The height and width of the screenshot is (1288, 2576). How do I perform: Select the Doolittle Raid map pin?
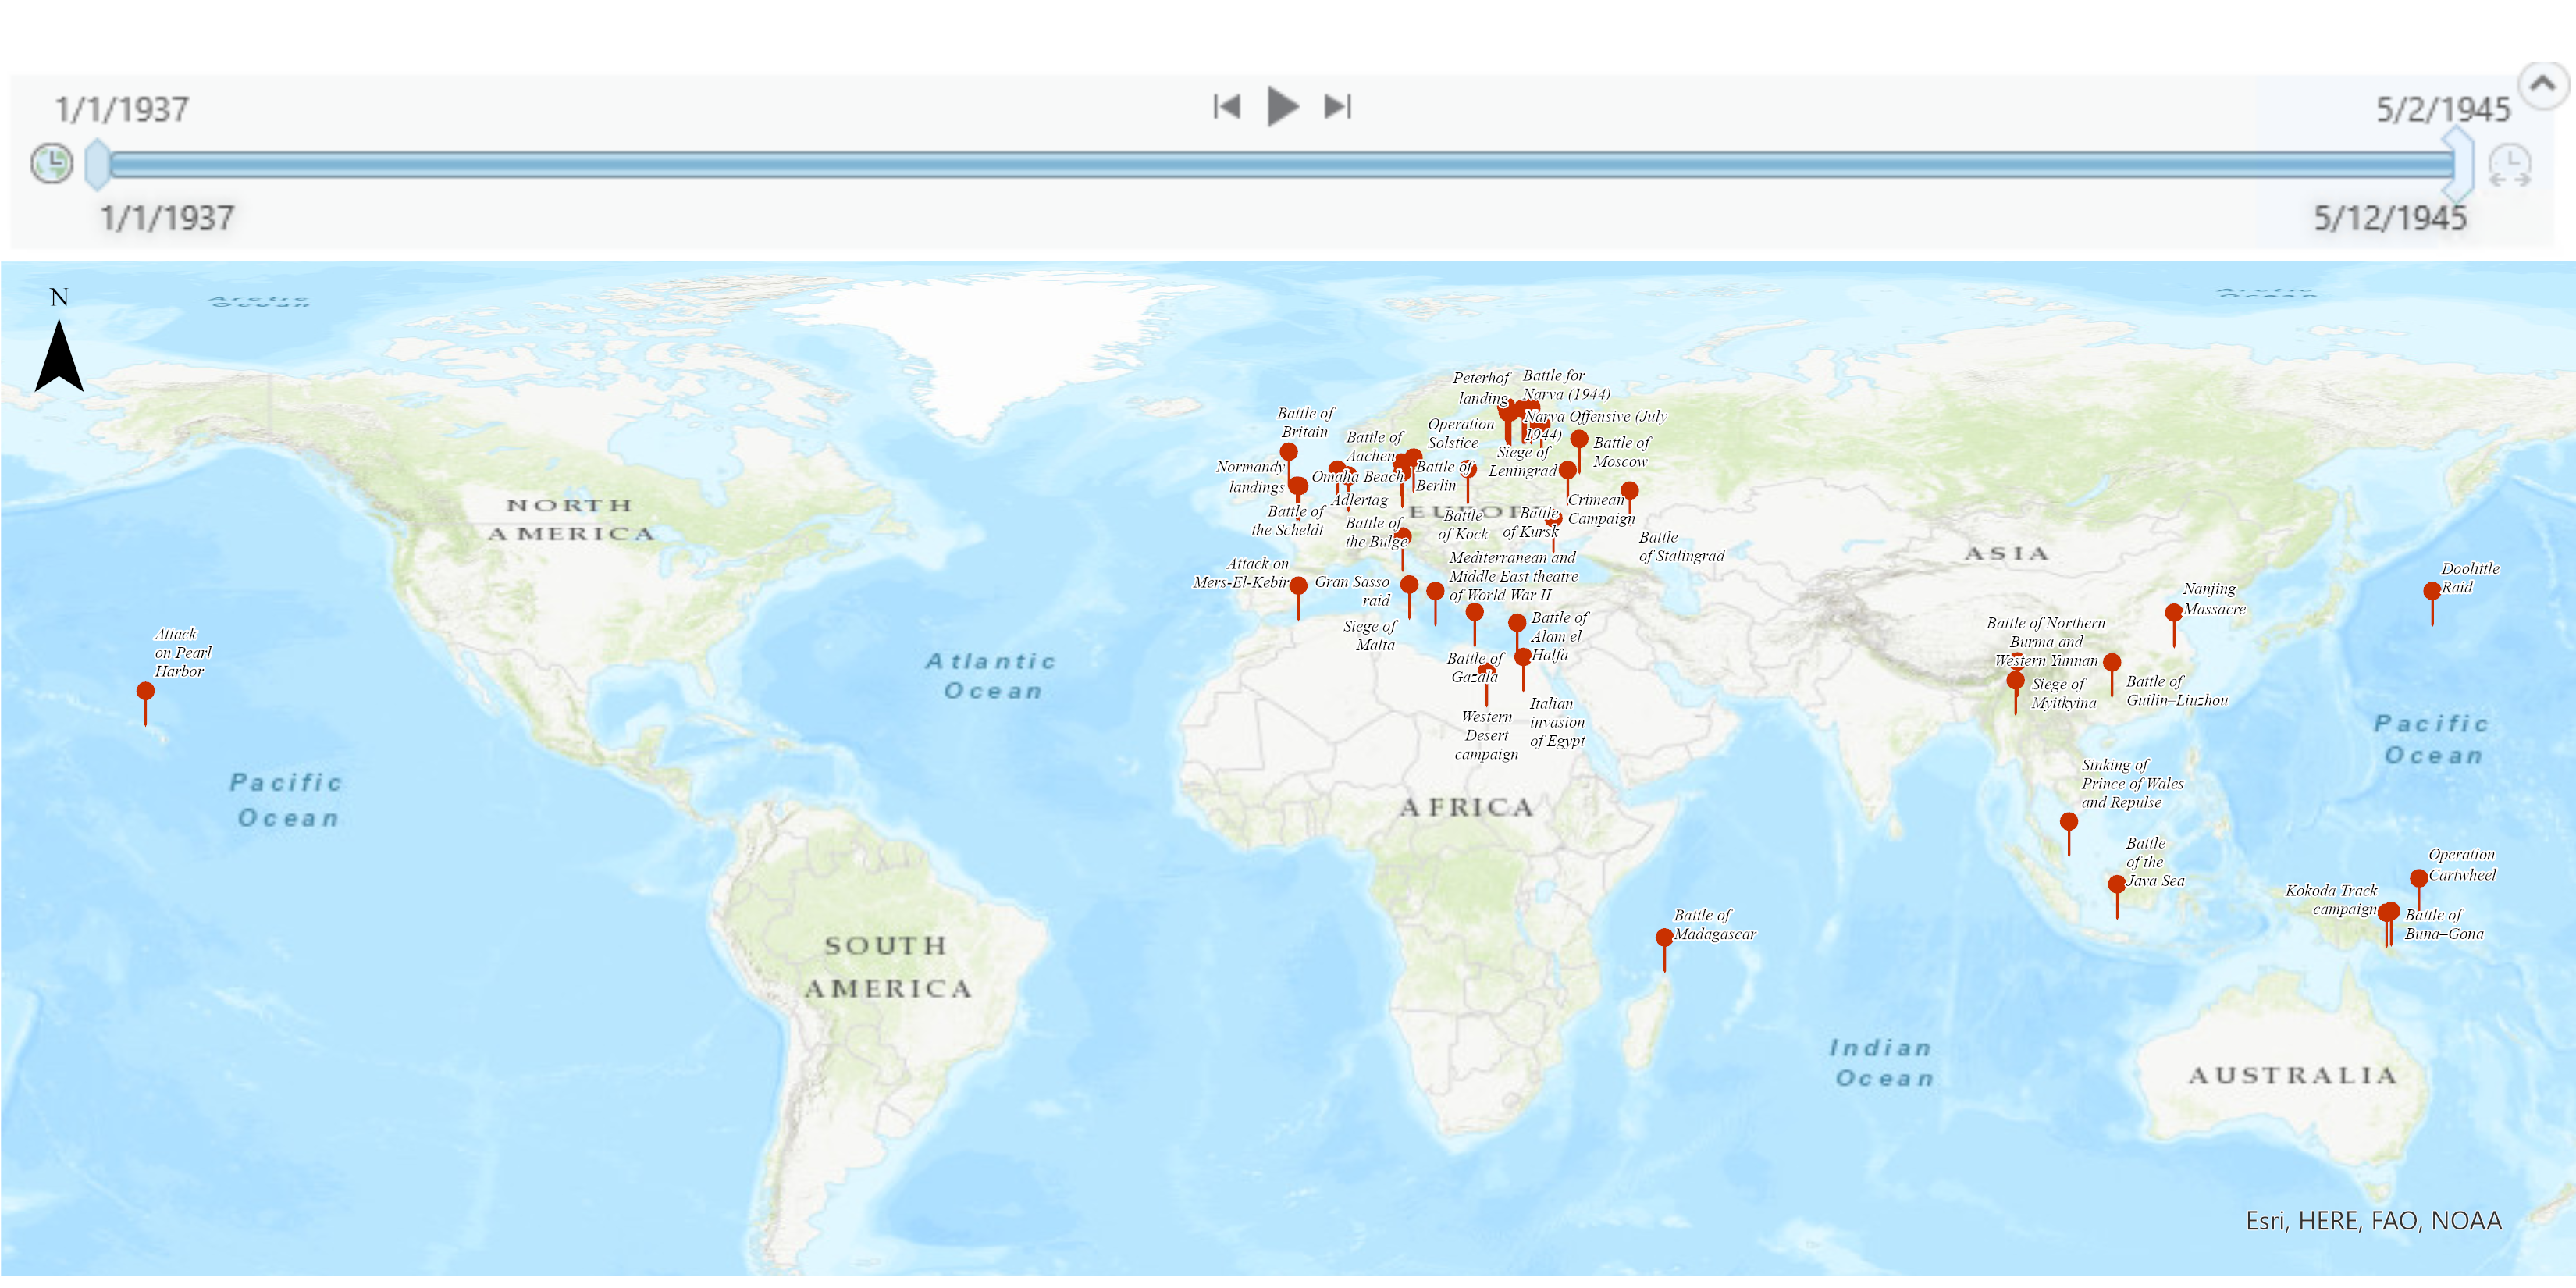[x=2432, y=604]
